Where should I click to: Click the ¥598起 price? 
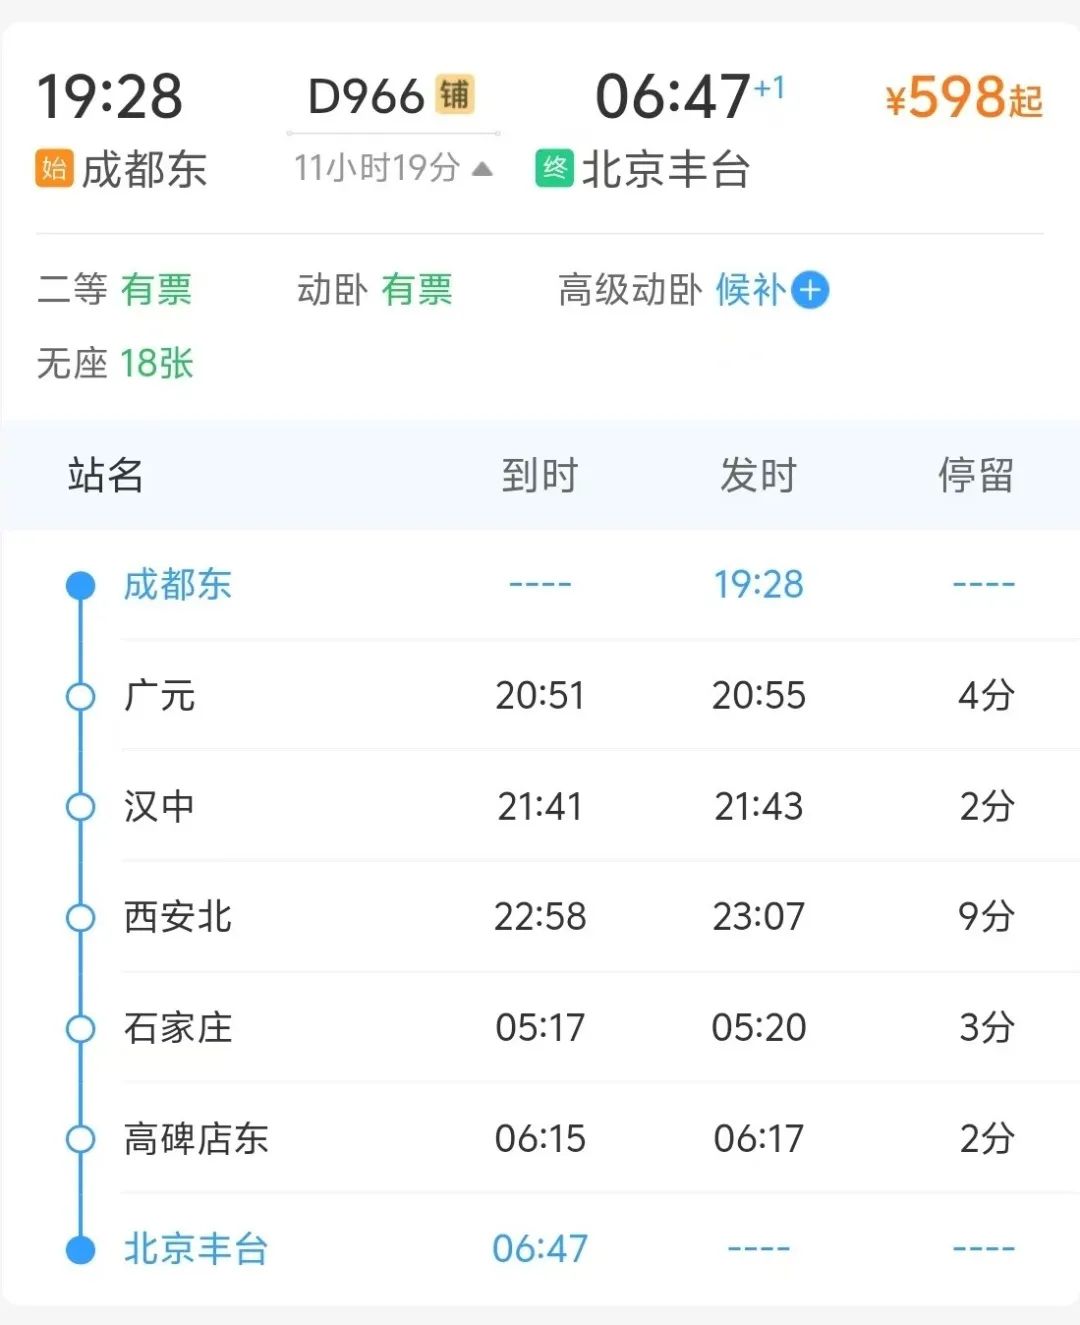963,98
